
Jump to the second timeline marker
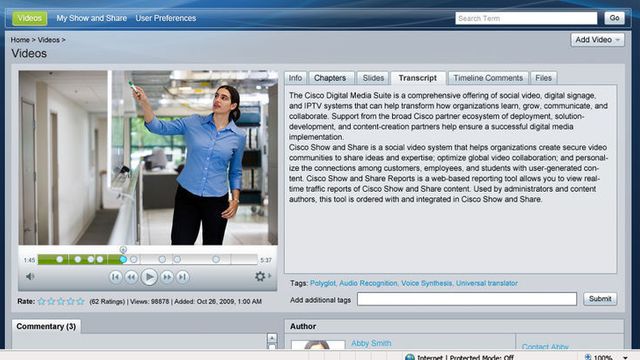78,259
